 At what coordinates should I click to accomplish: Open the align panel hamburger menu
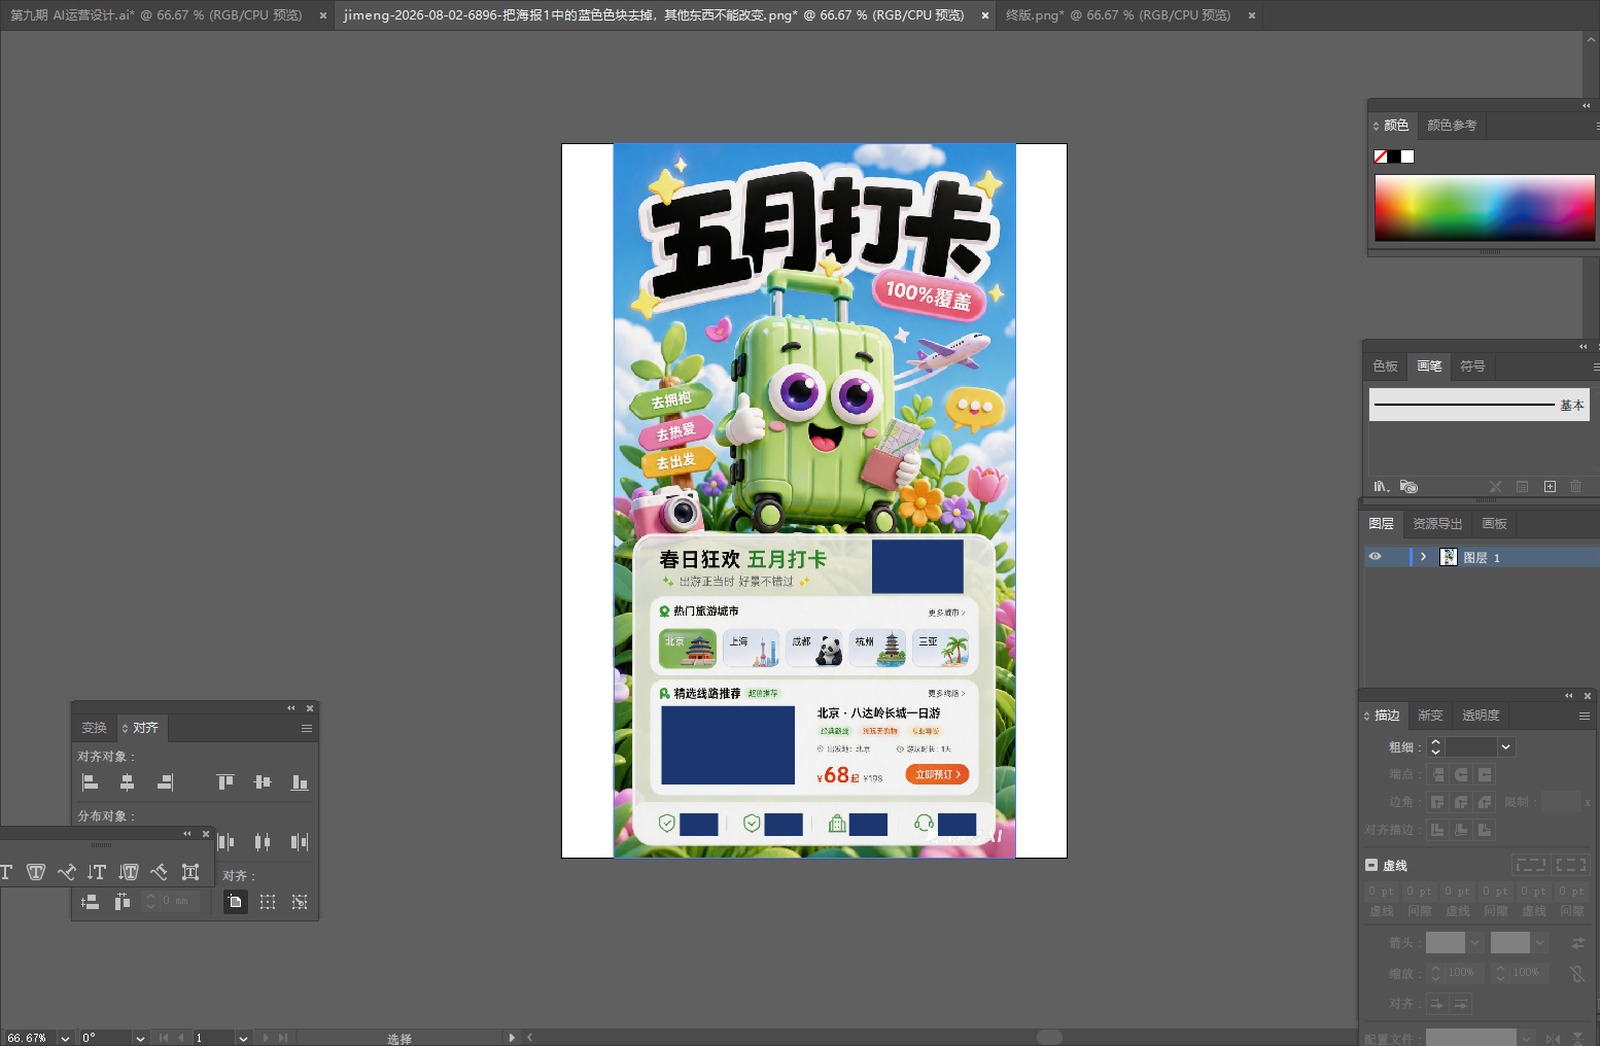coord(307,728)
